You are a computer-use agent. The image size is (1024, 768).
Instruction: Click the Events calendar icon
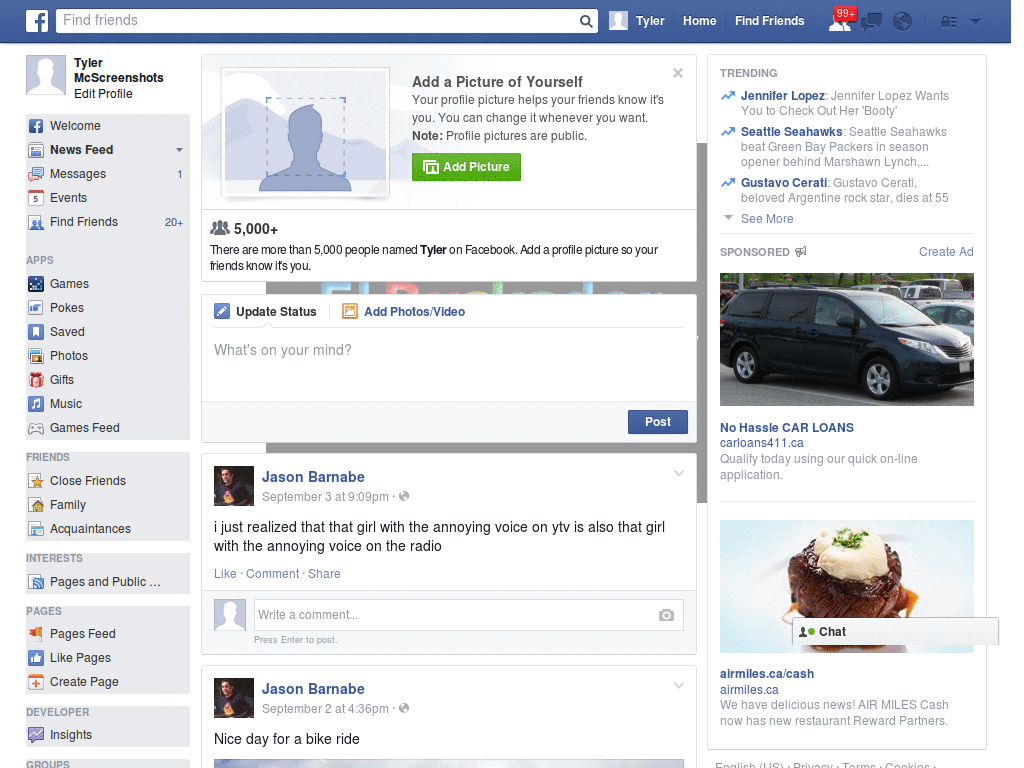tap(36, 198)
